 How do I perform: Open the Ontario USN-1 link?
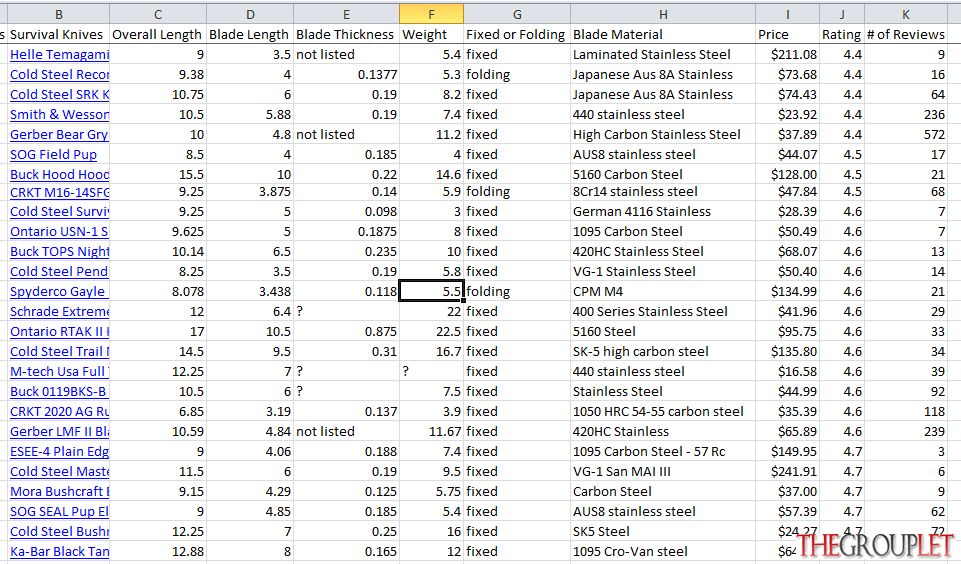point(59,232)
